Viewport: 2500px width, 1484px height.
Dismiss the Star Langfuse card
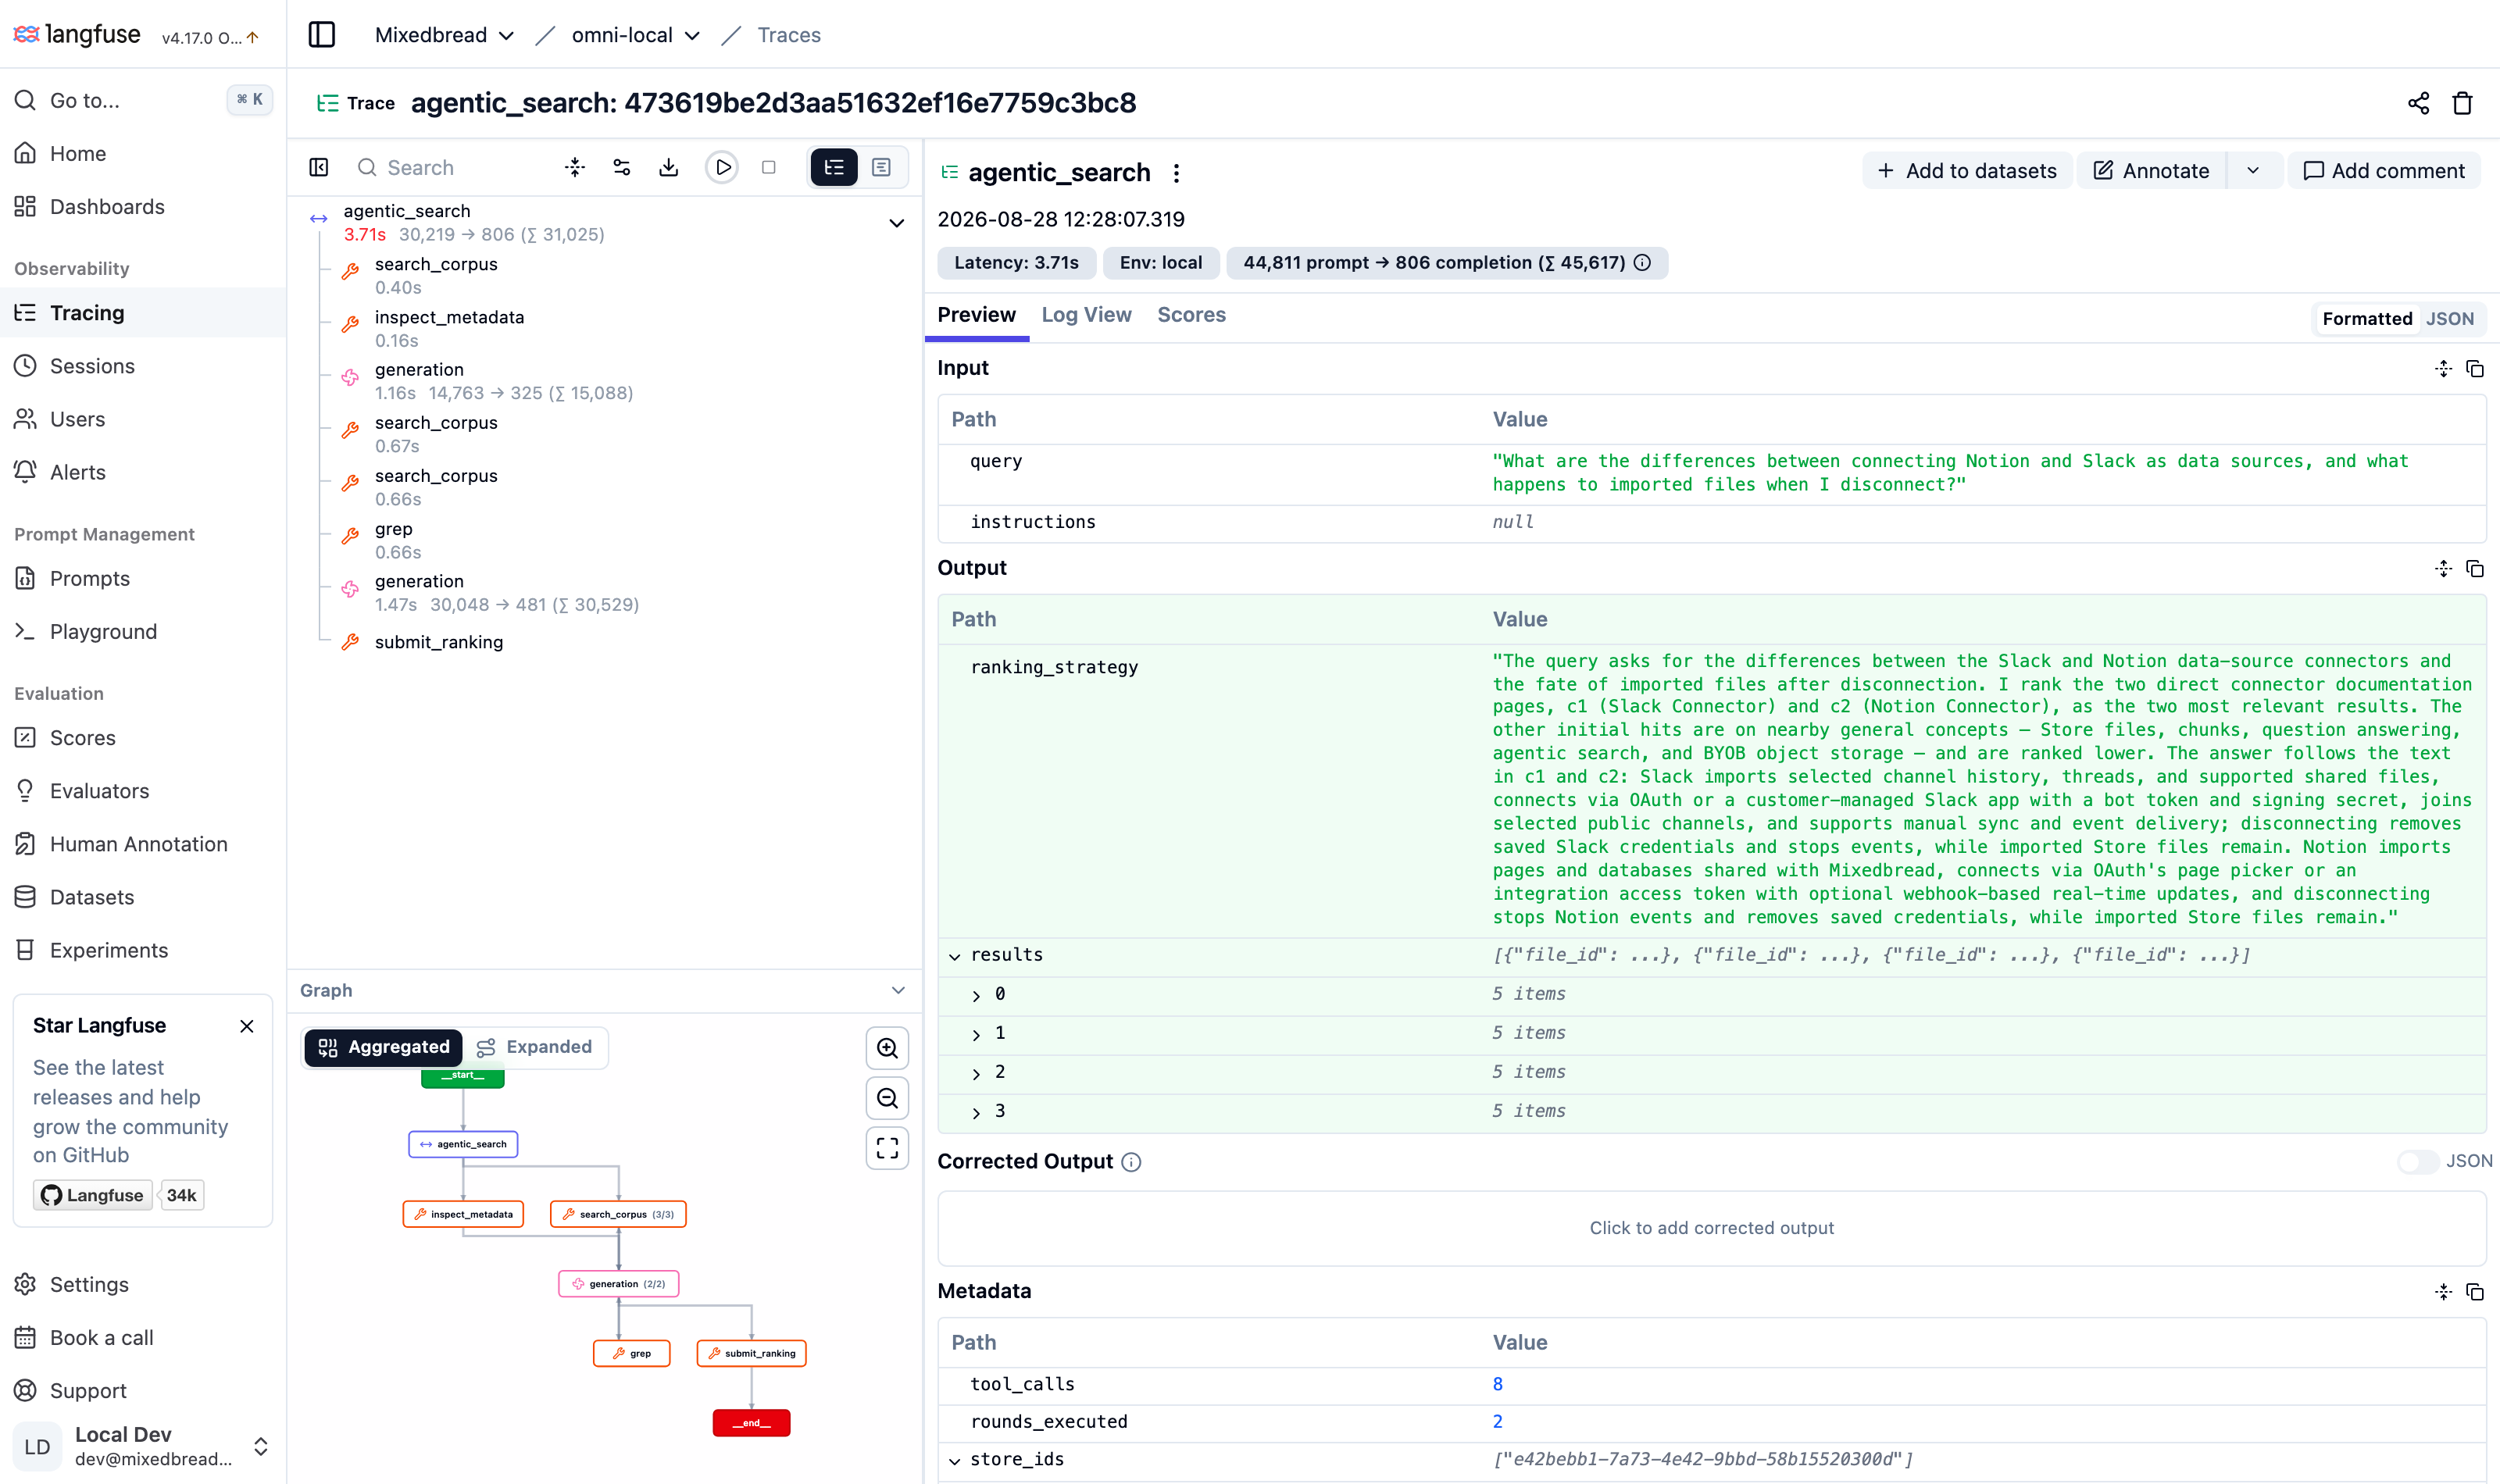247,1026
